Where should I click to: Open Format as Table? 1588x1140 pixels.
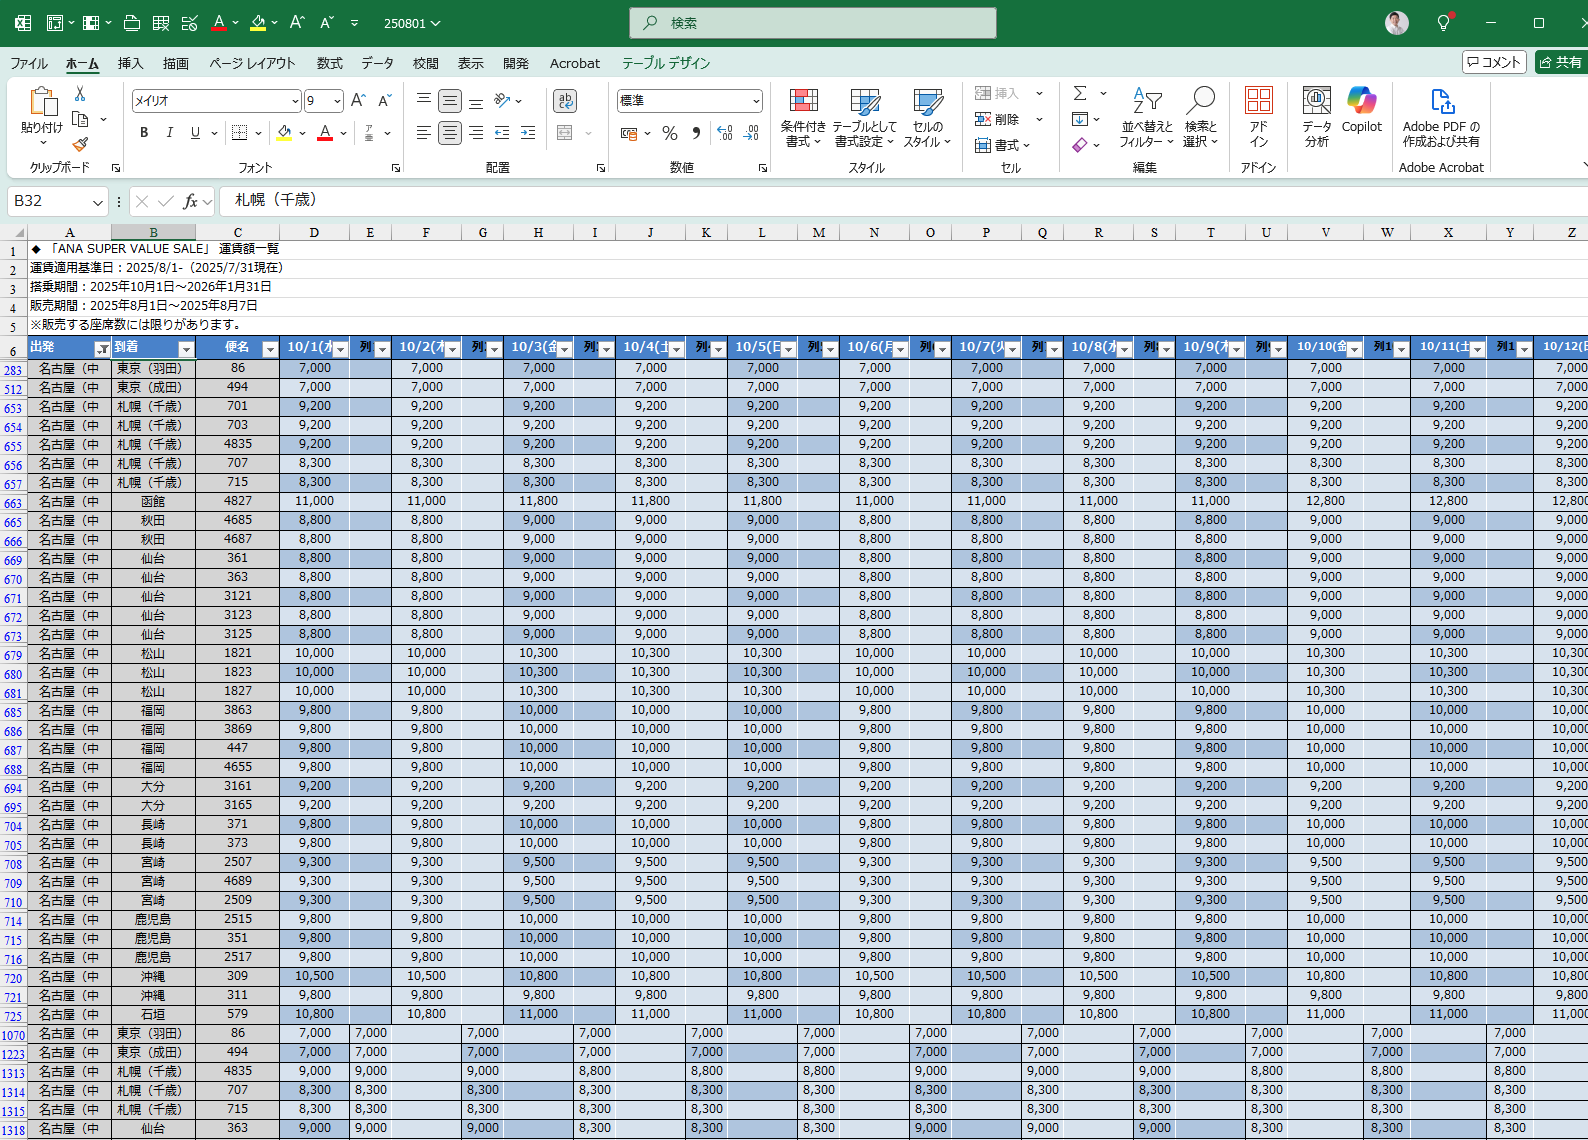[x=865, y=118]
